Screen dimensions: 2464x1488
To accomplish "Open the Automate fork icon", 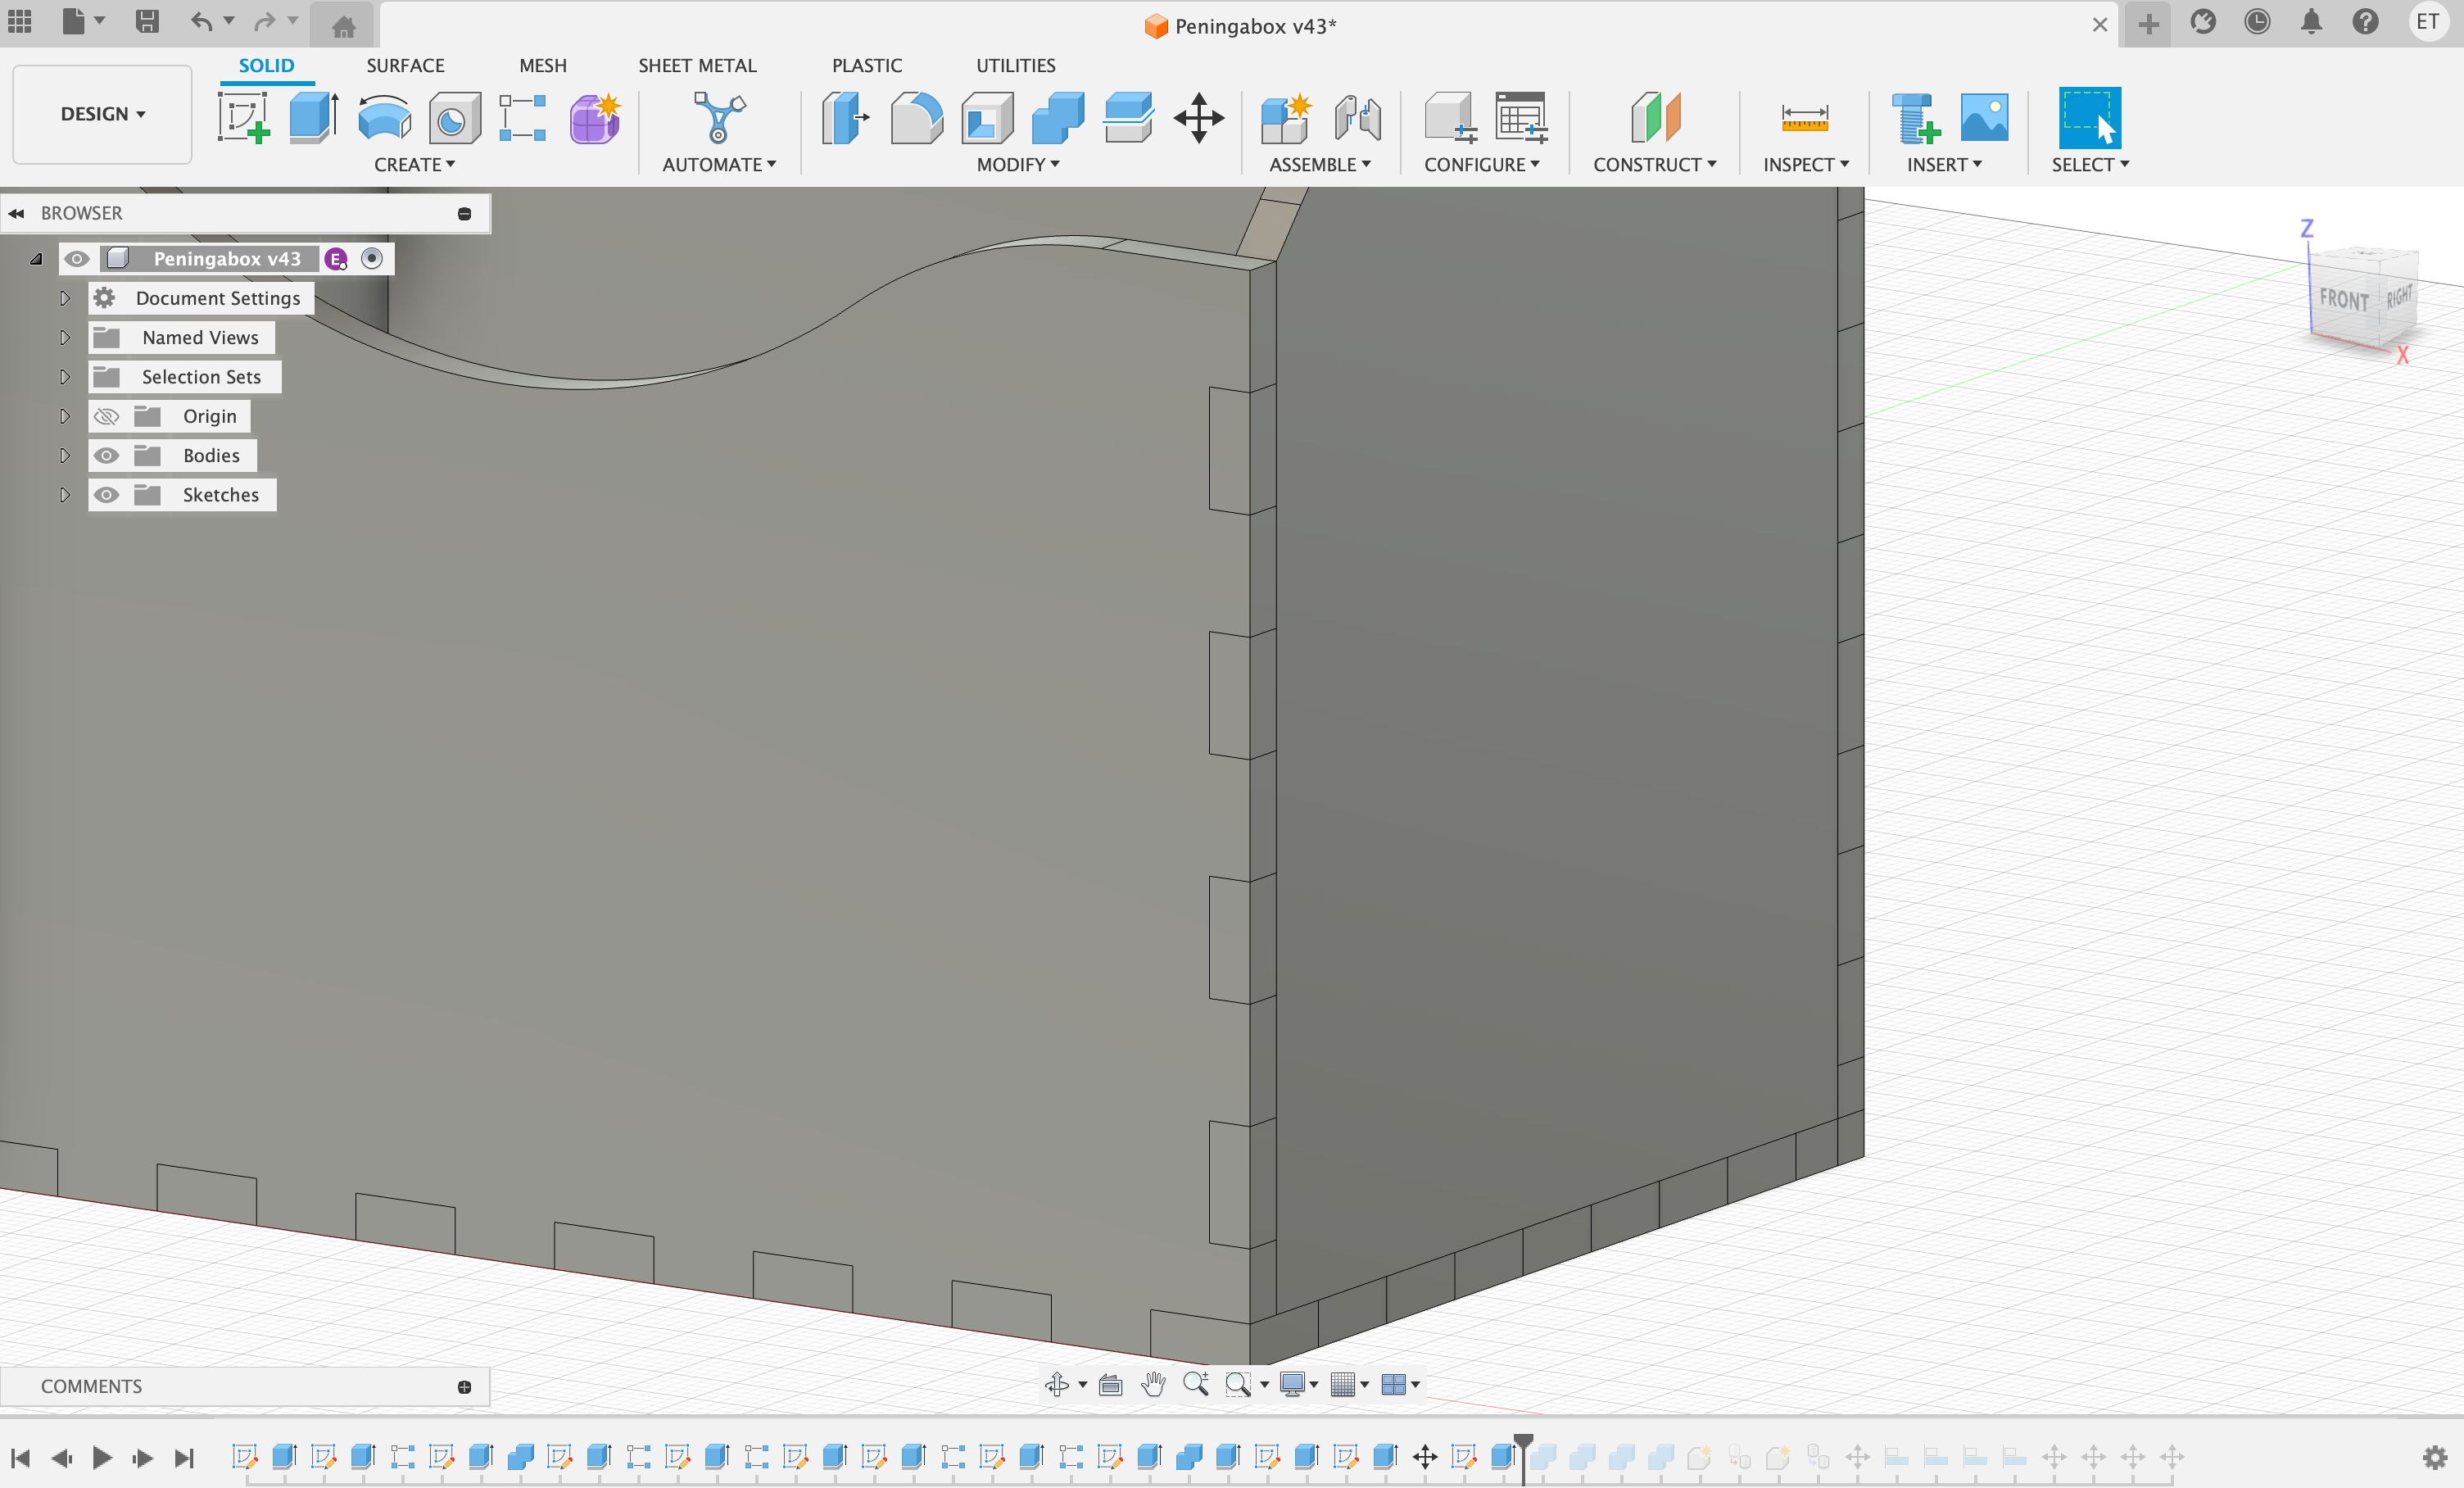I will (719, 118).
